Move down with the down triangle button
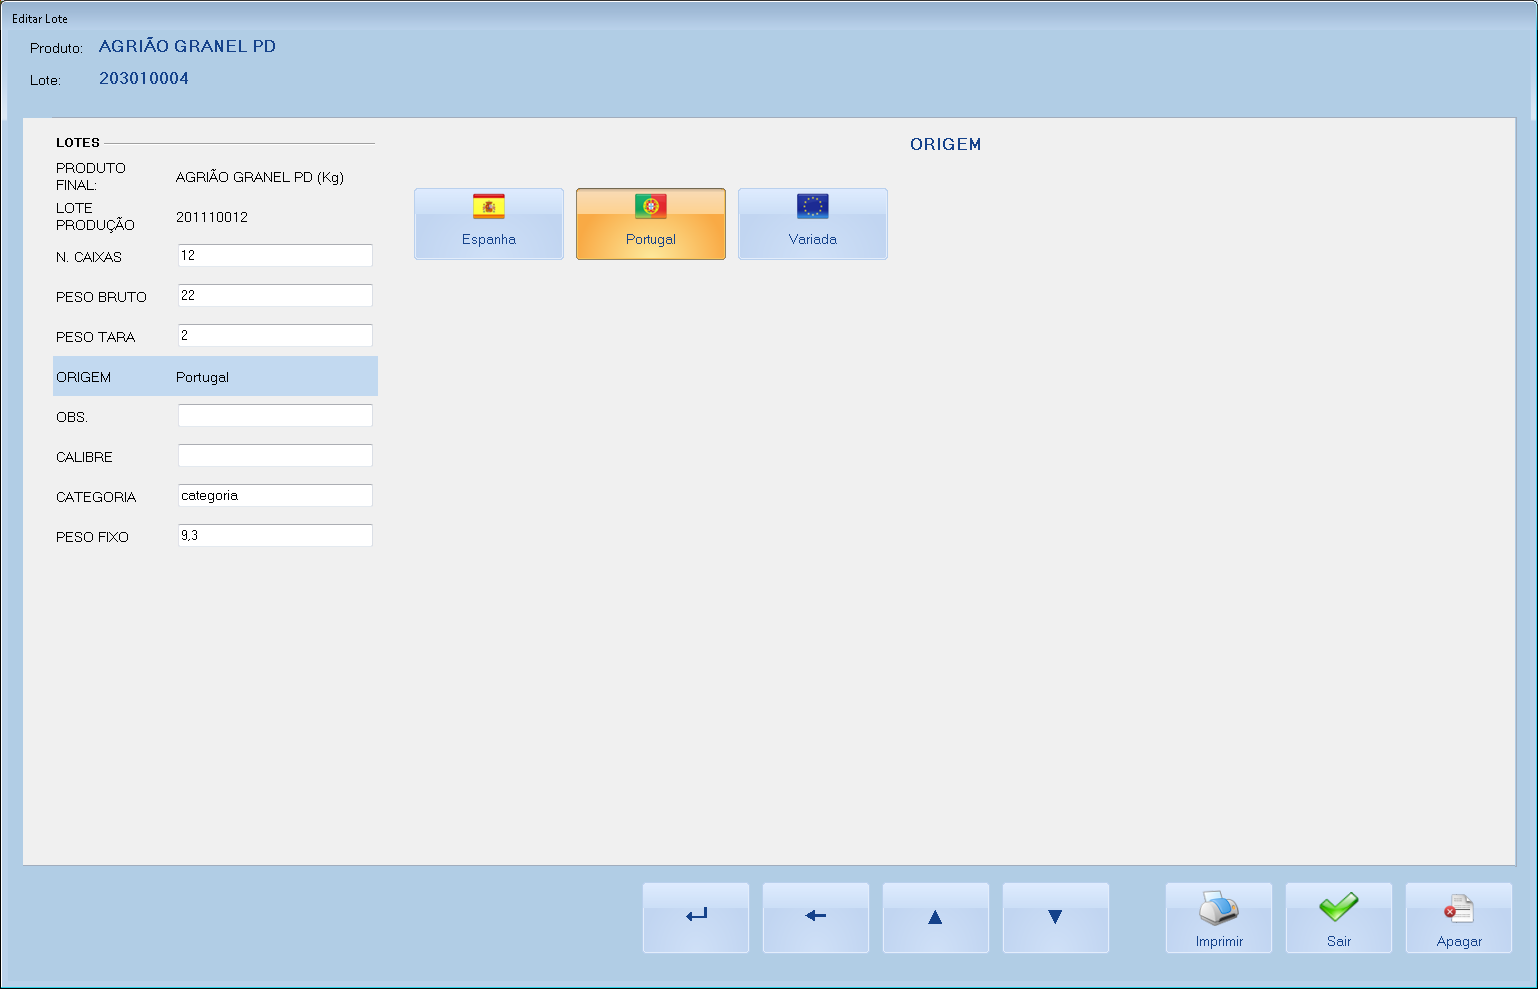This screenshot has width=1538, height=989. click(1055, 917)
